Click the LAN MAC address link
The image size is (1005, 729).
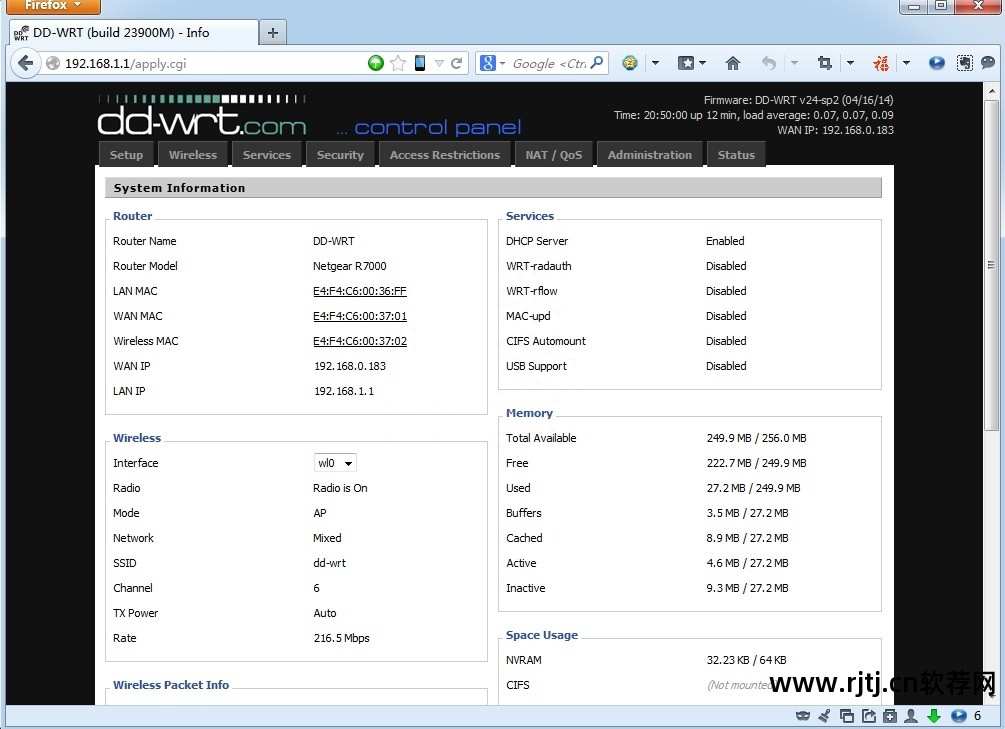click(x=360, y=291)
